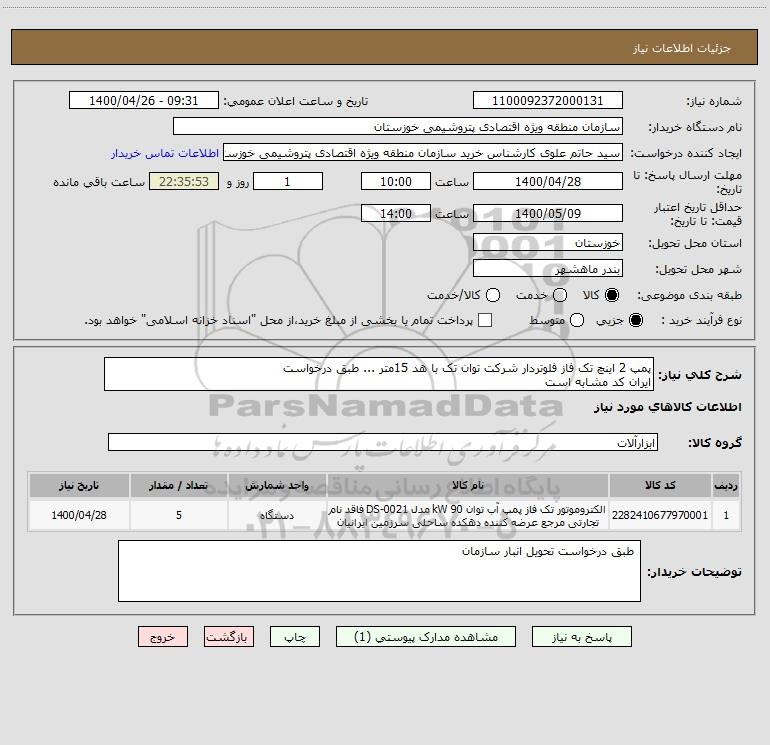The image size is (770, 745).
Task: Click the ردیف column header
Action: tap(726, 485)
